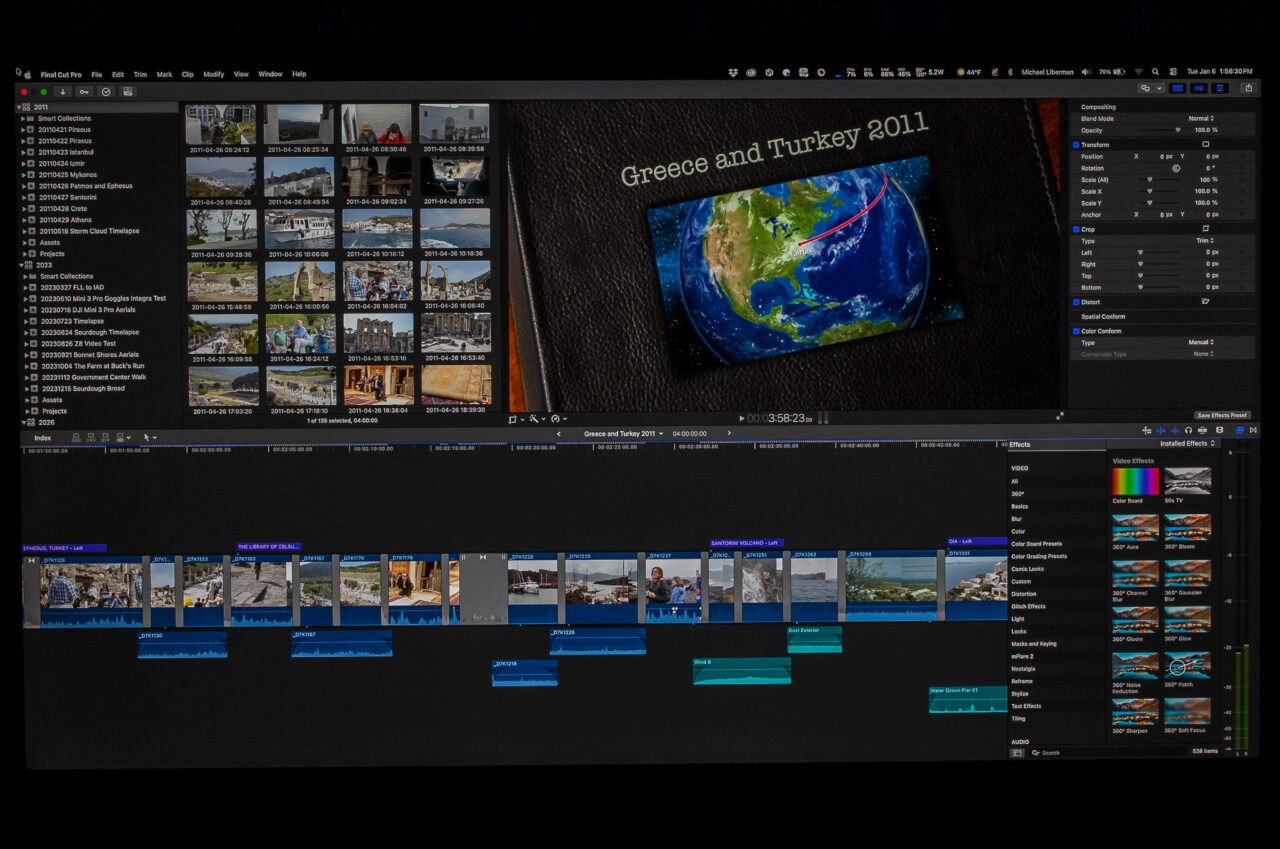Uncheck the Transform checkbox
Viewport: 1280px width, 849px height.
[x=1076, y=145]
